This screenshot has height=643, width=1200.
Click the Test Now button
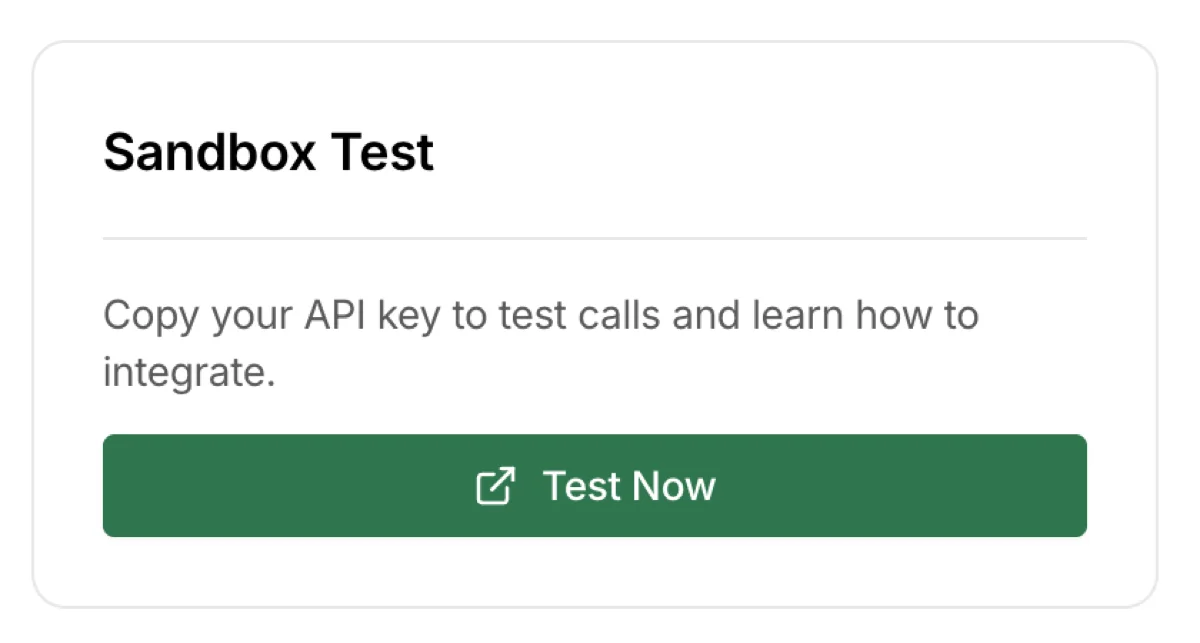[594, 486]
